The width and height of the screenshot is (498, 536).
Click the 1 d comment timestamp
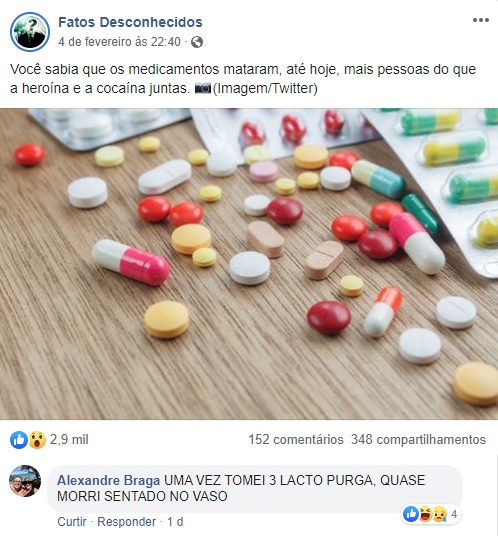click(x=175, y=522)
